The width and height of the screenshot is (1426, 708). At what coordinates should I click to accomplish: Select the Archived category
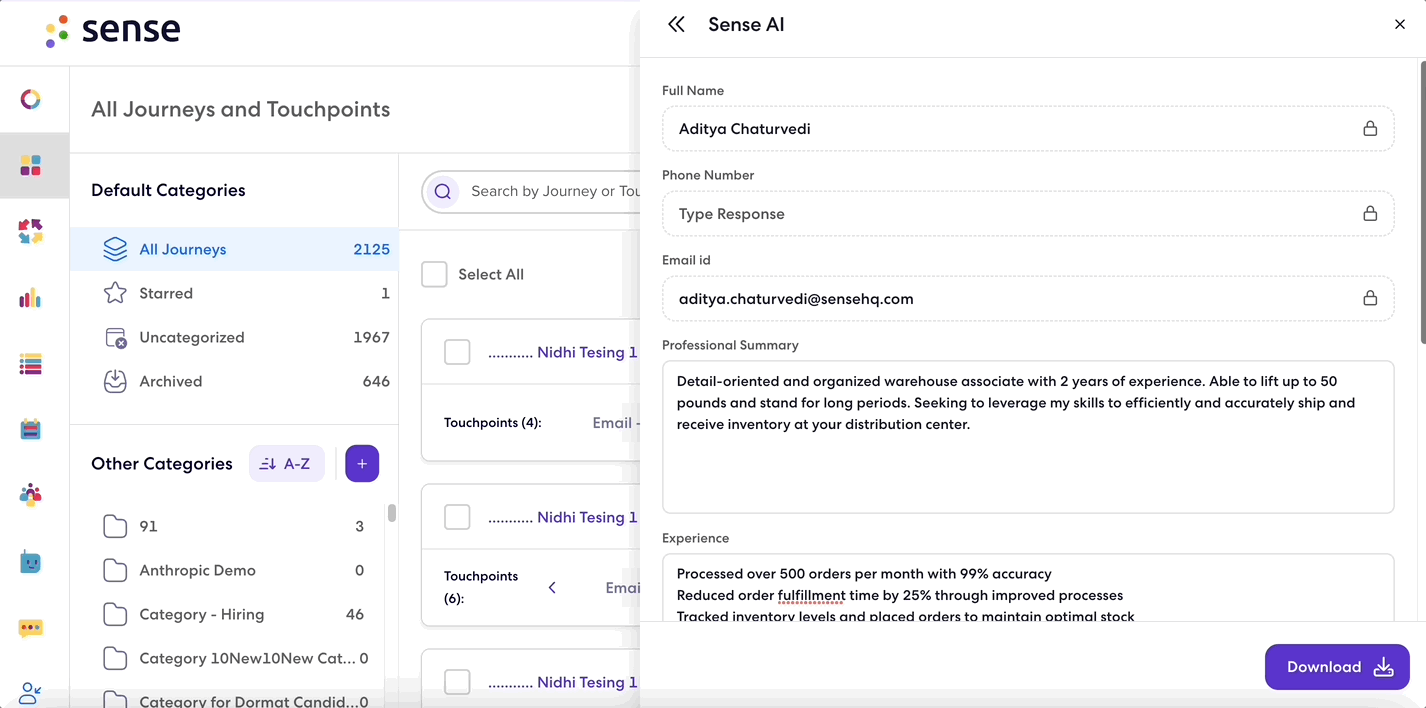point(170,381)
